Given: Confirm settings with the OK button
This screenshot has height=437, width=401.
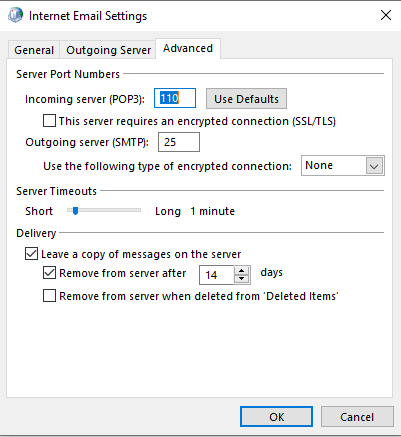Looking at the screenshot, I should pos(276,417).
